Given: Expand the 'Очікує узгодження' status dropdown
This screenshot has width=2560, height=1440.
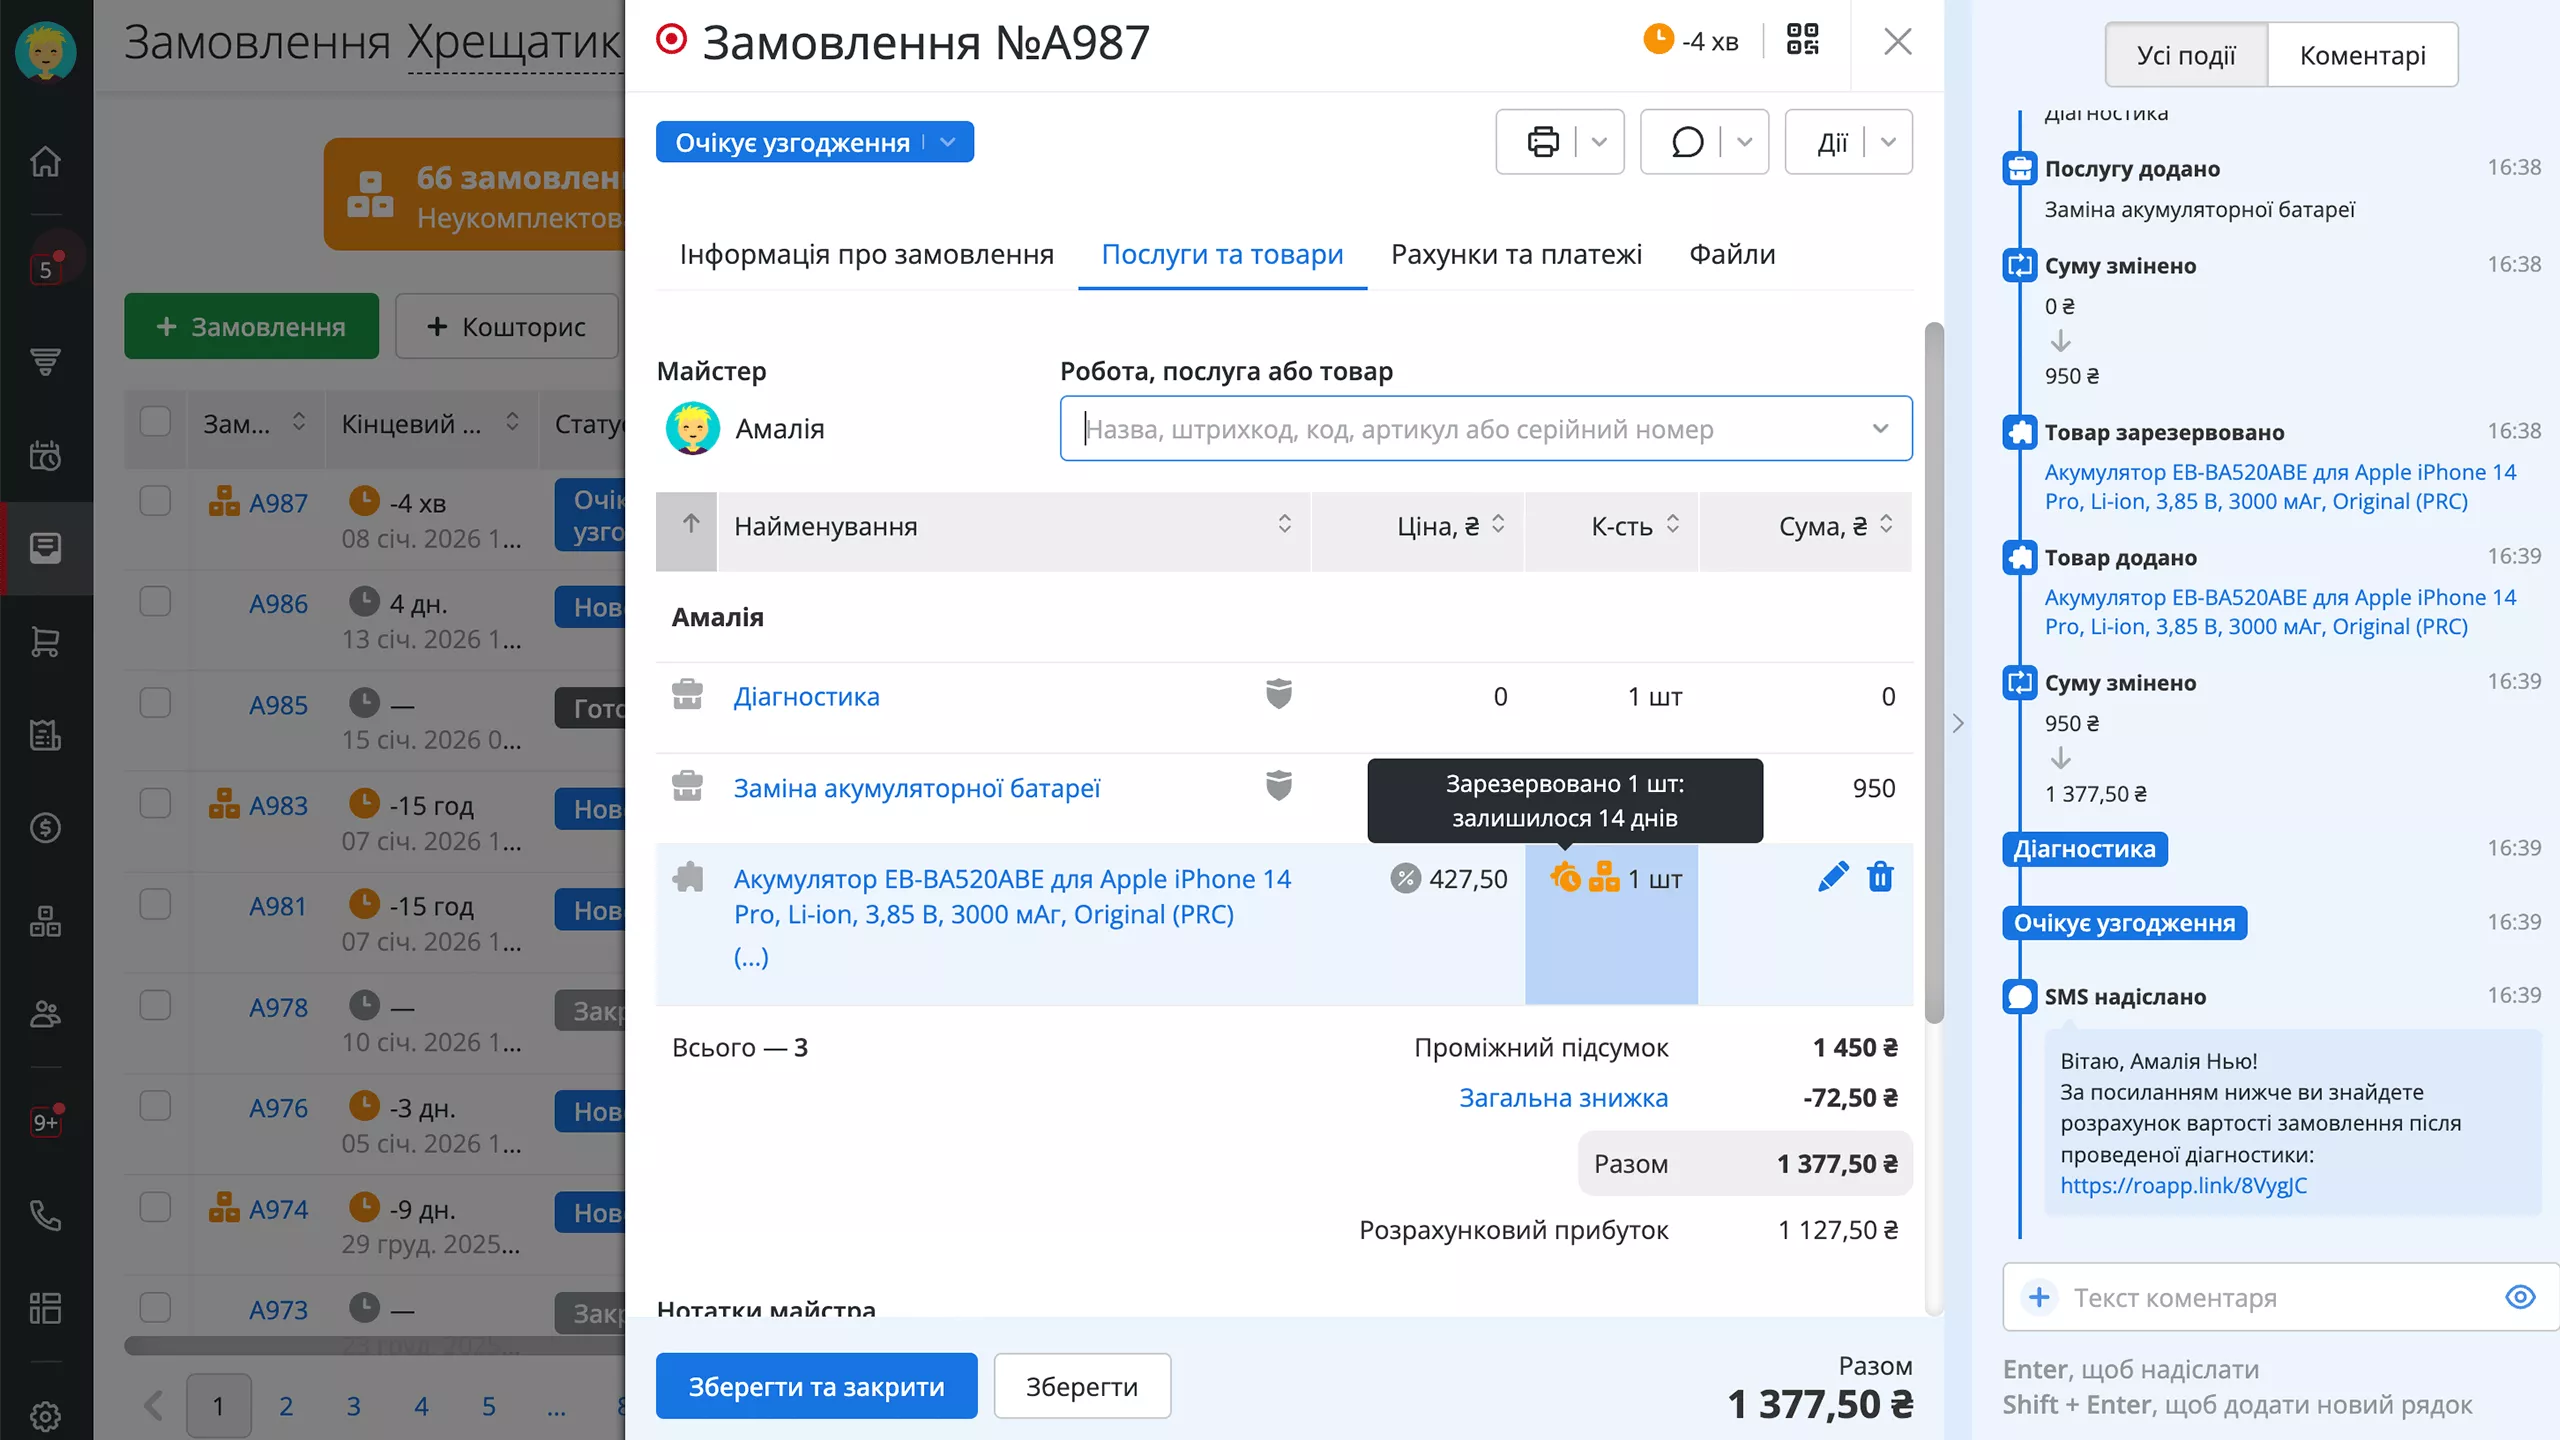Looking at the screenshot, I should 947,142.
